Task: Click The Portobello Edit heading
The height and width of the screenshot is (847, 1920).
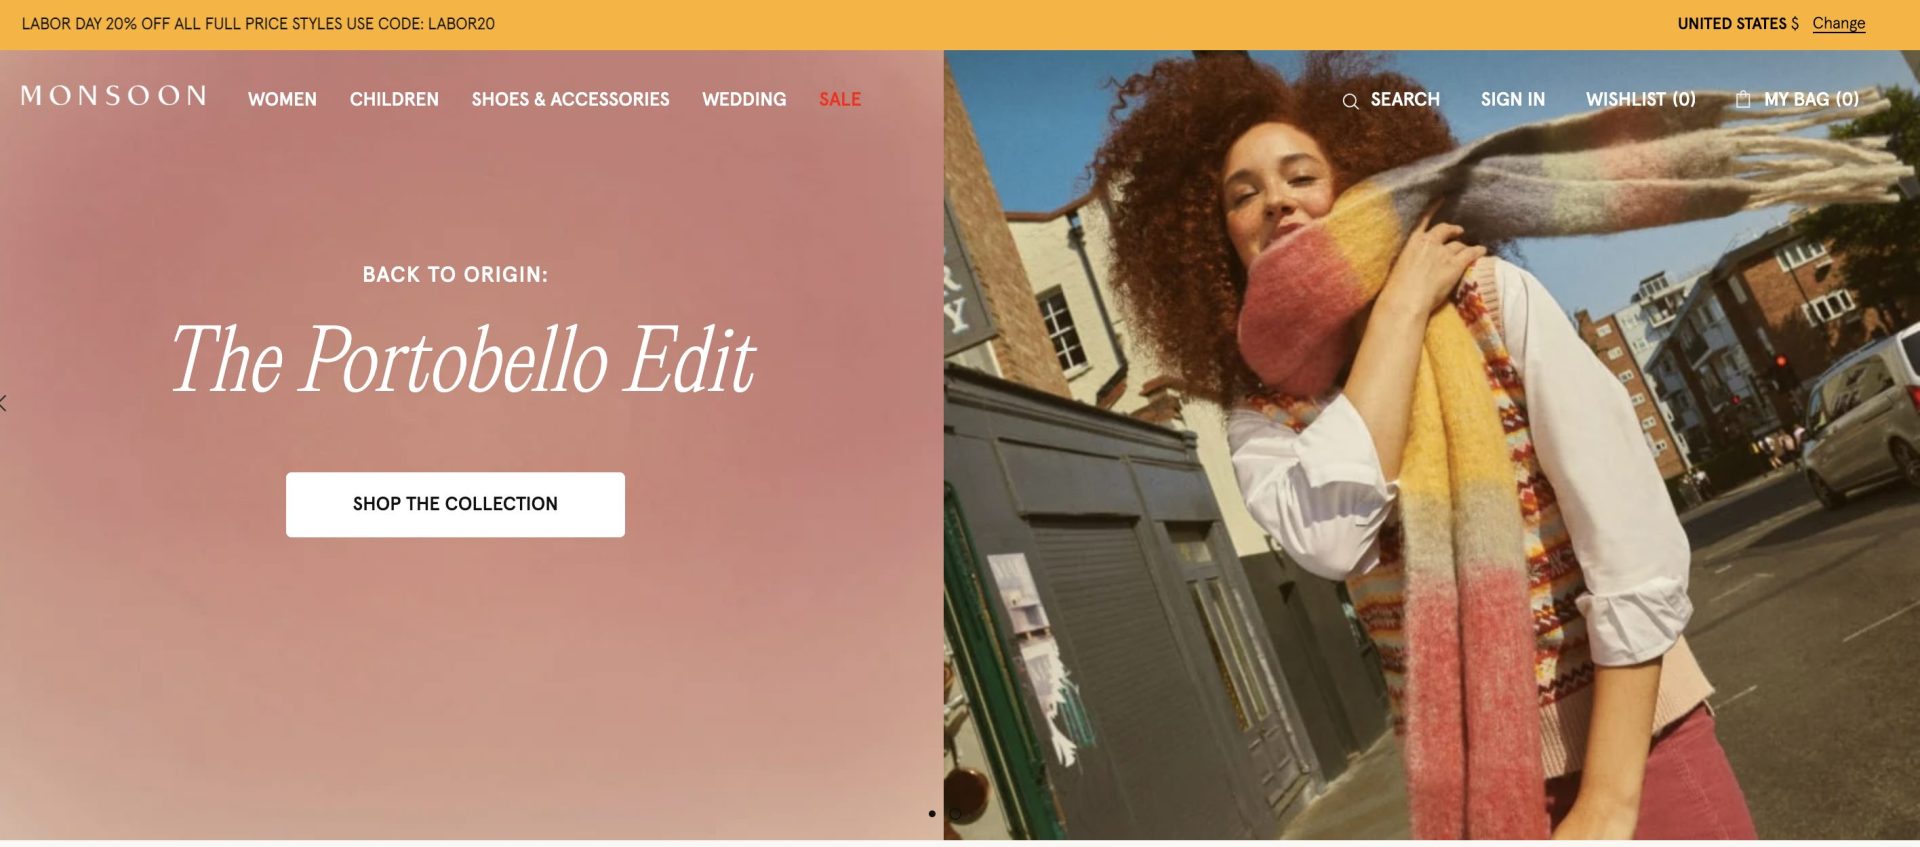Action: tap(463, 358)
